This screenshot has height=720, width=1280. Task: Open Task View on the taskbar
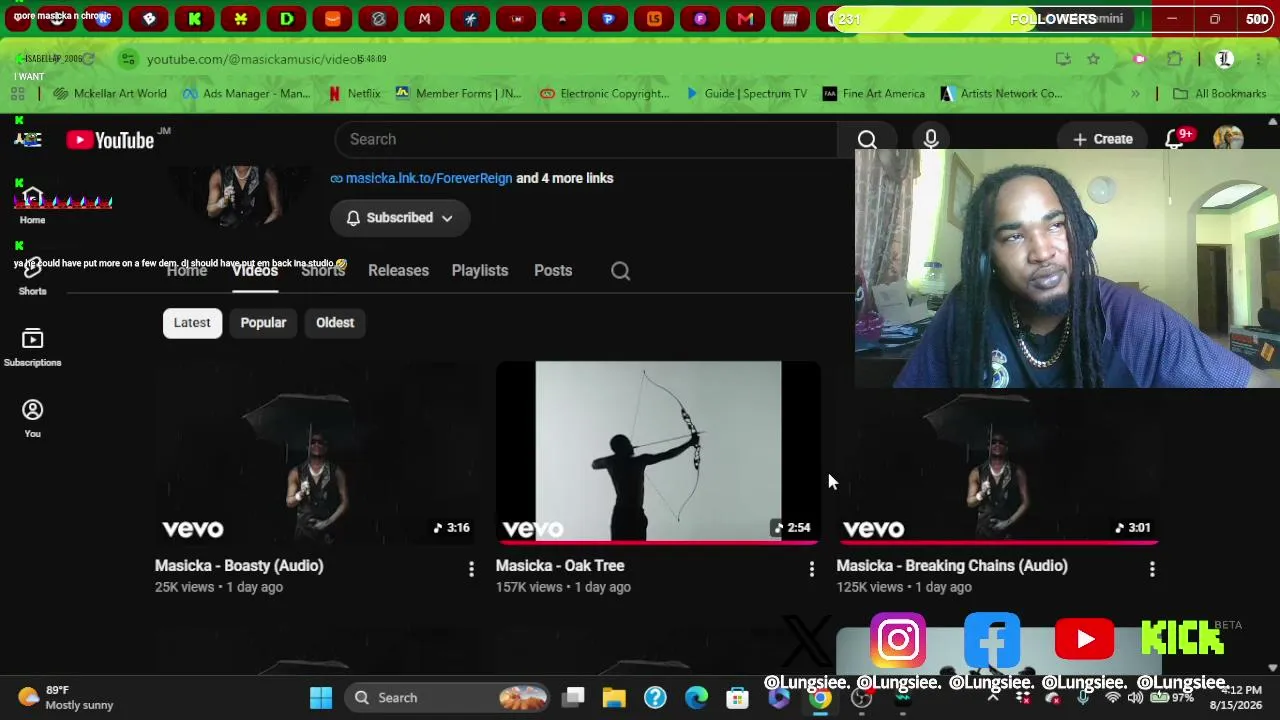(573, 698)
